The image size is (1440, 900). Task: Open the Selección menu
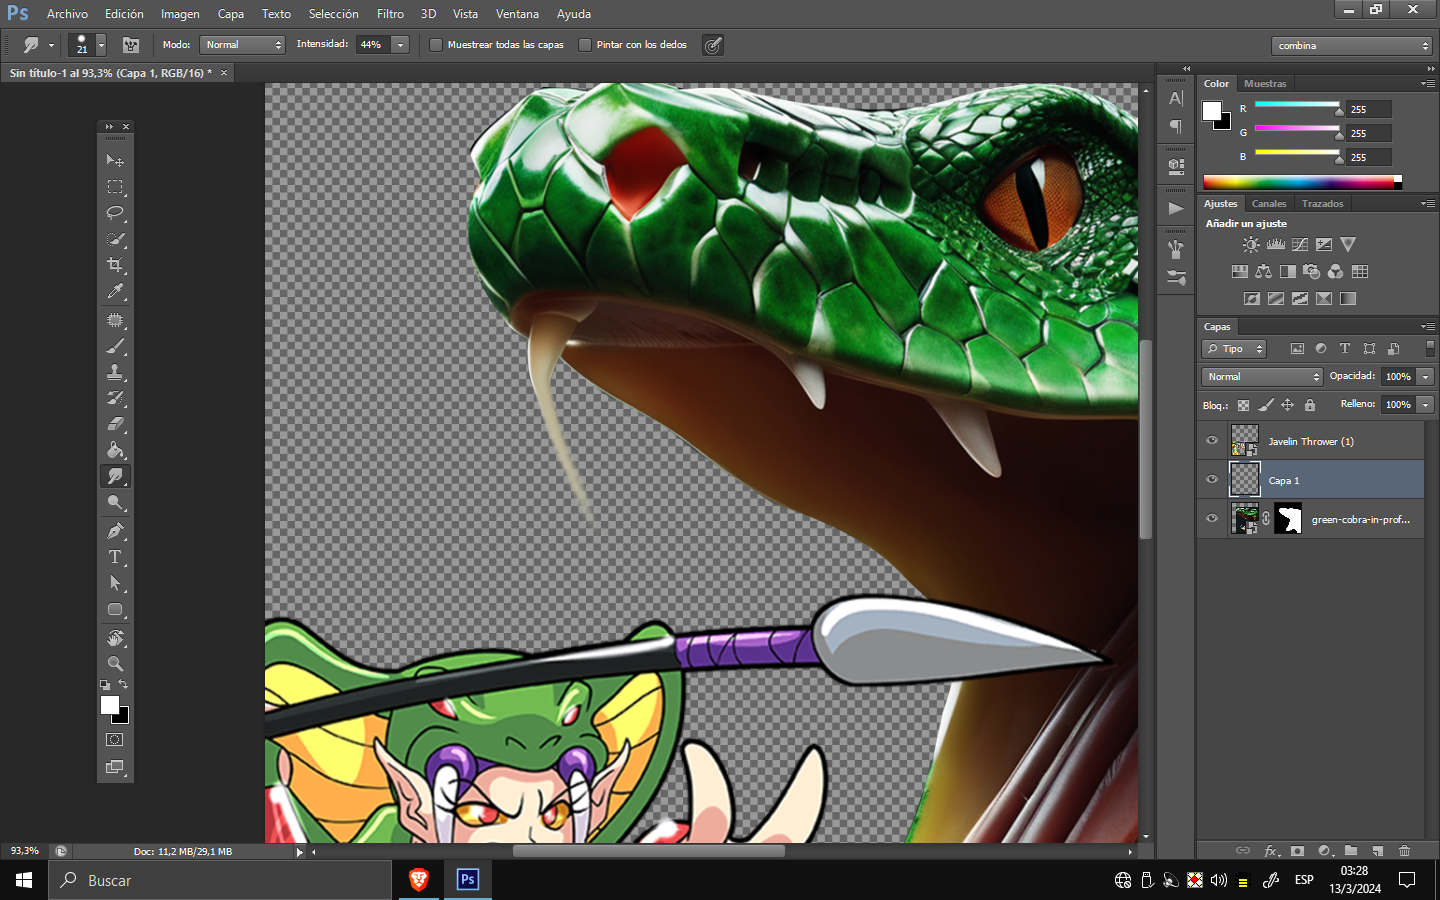click(333, 14)
